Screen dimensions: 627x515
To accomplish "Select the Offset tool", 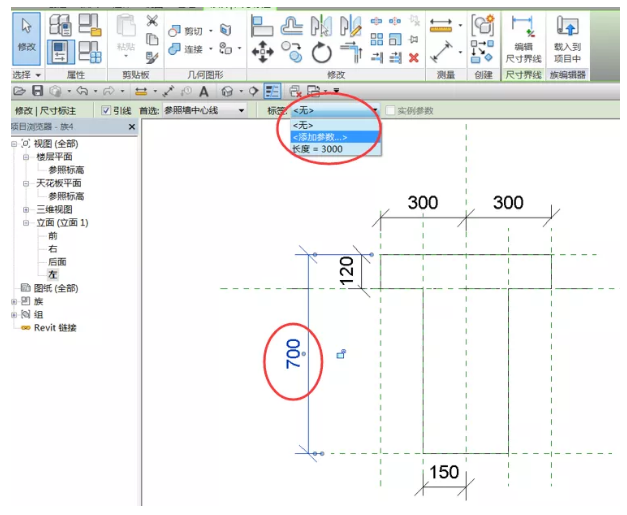I will (292, 26).
